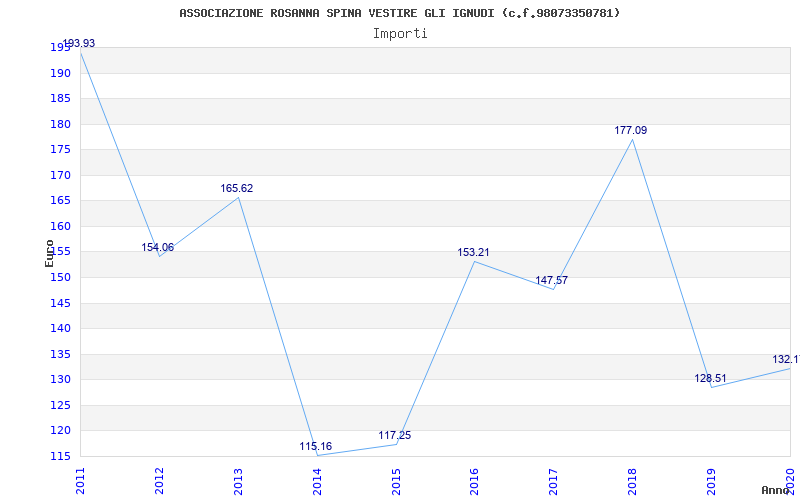Screen dimensions: 800x500
Task: Click the Euro vertical axis title
Action: 49,253
